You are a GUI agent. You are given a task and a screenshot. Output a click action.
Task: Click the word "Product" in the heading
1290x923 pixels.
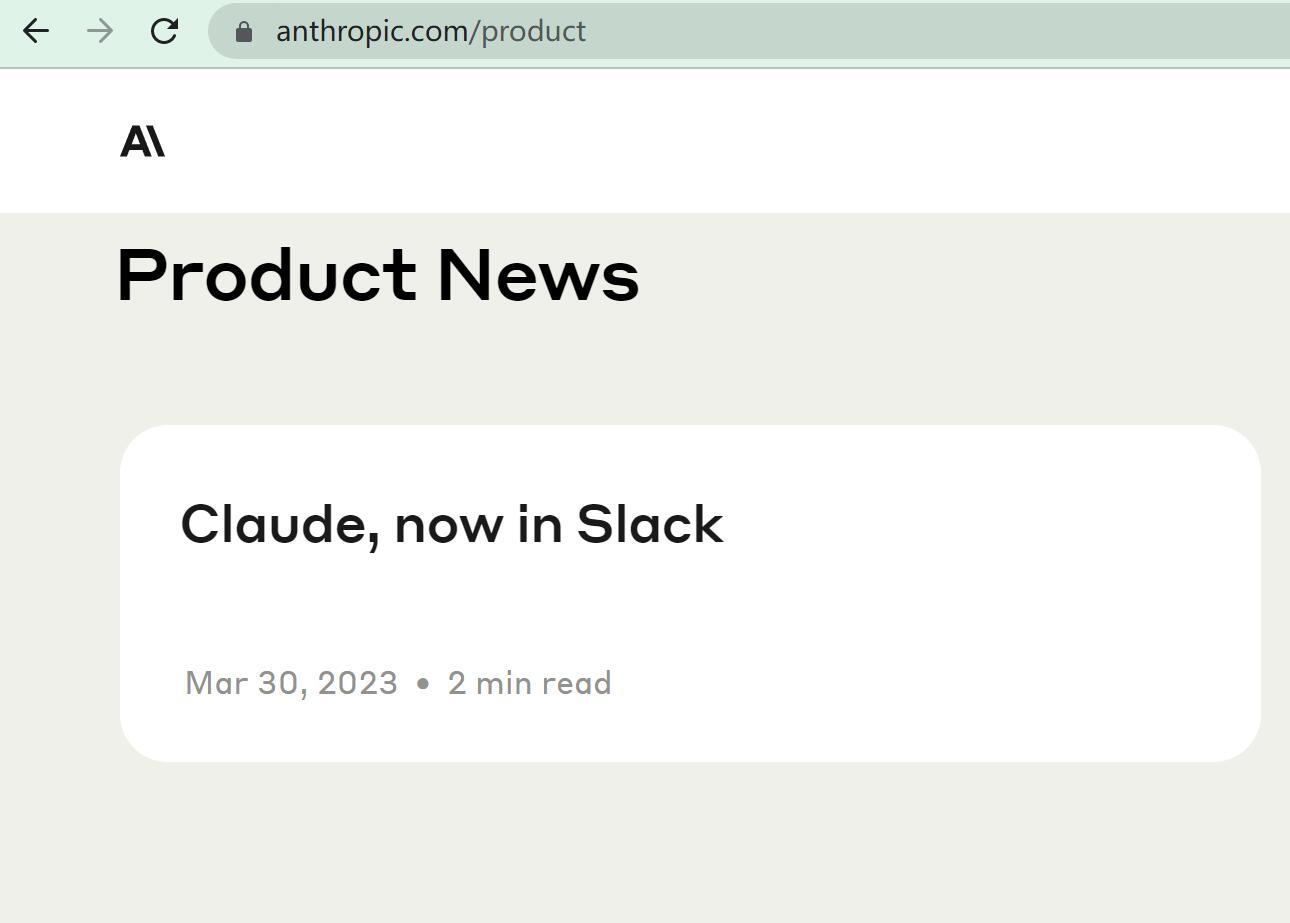click(x=267, y=276)
